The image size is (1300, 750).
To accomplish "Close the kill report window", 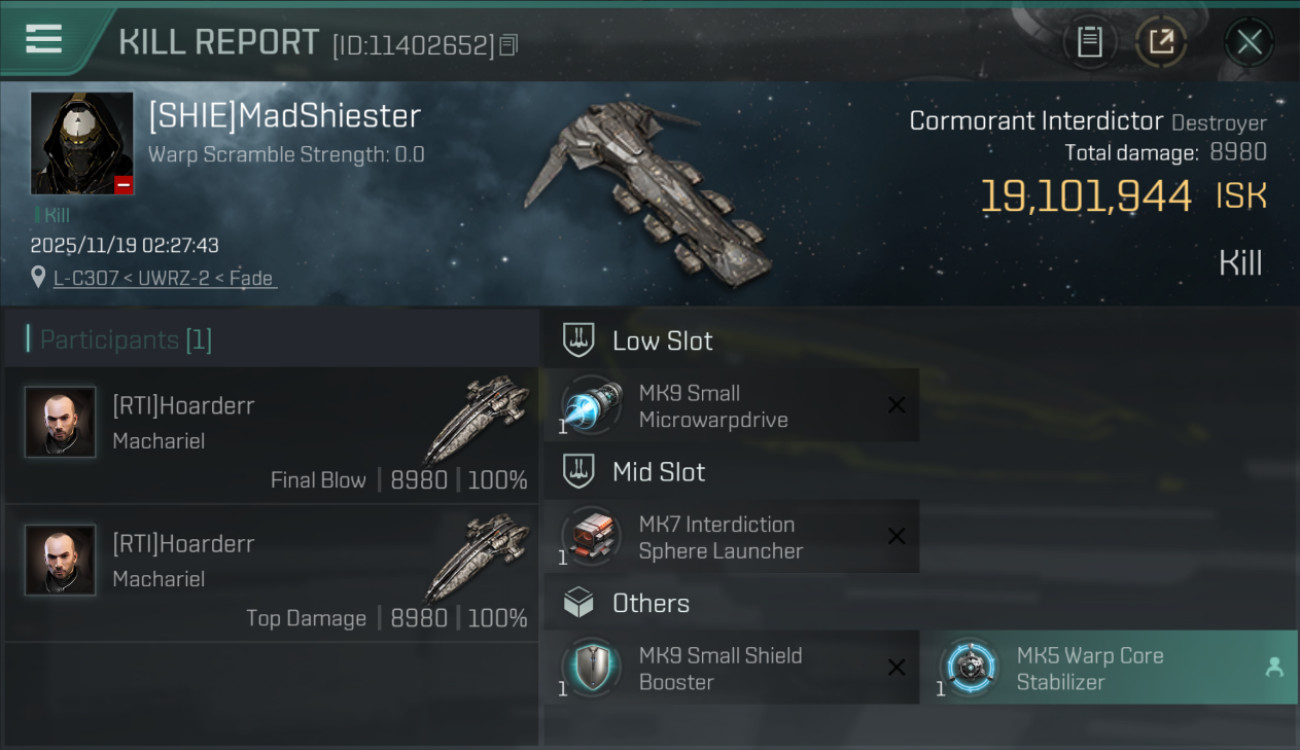I will point(1249,42).
